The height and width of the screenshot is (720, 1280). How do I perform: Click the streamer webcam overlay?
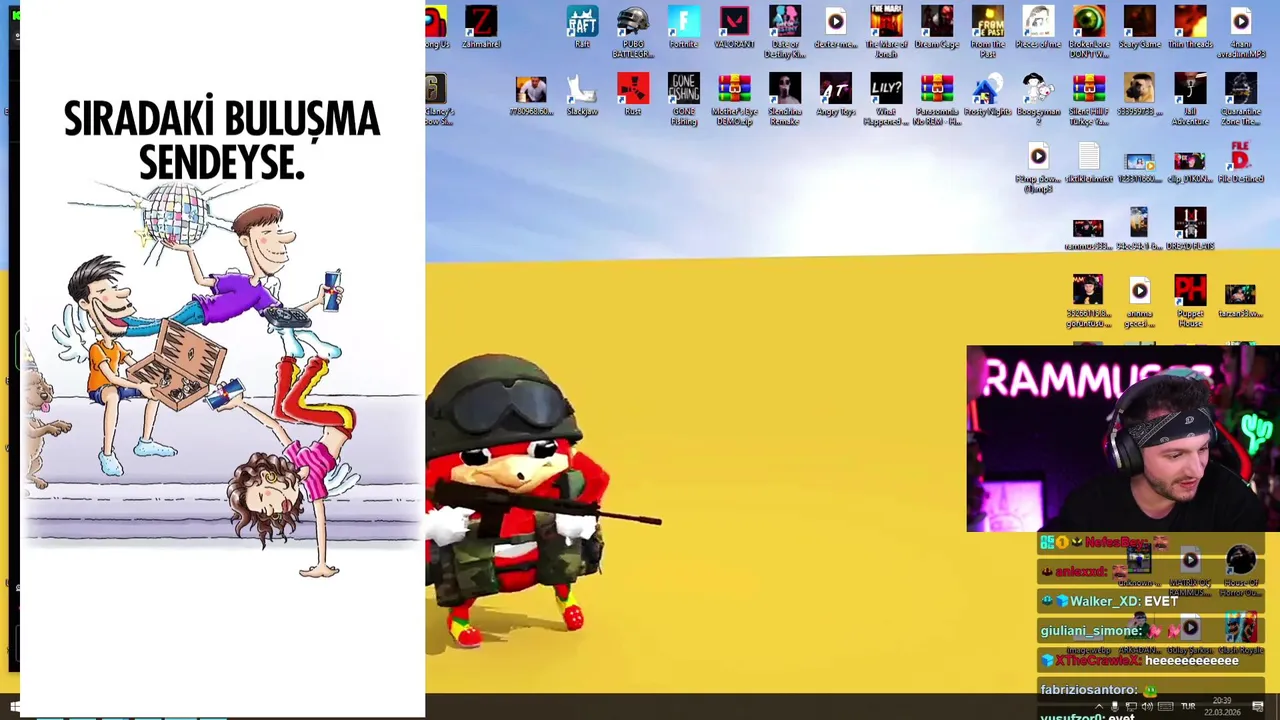click(x=1123, y=438)
